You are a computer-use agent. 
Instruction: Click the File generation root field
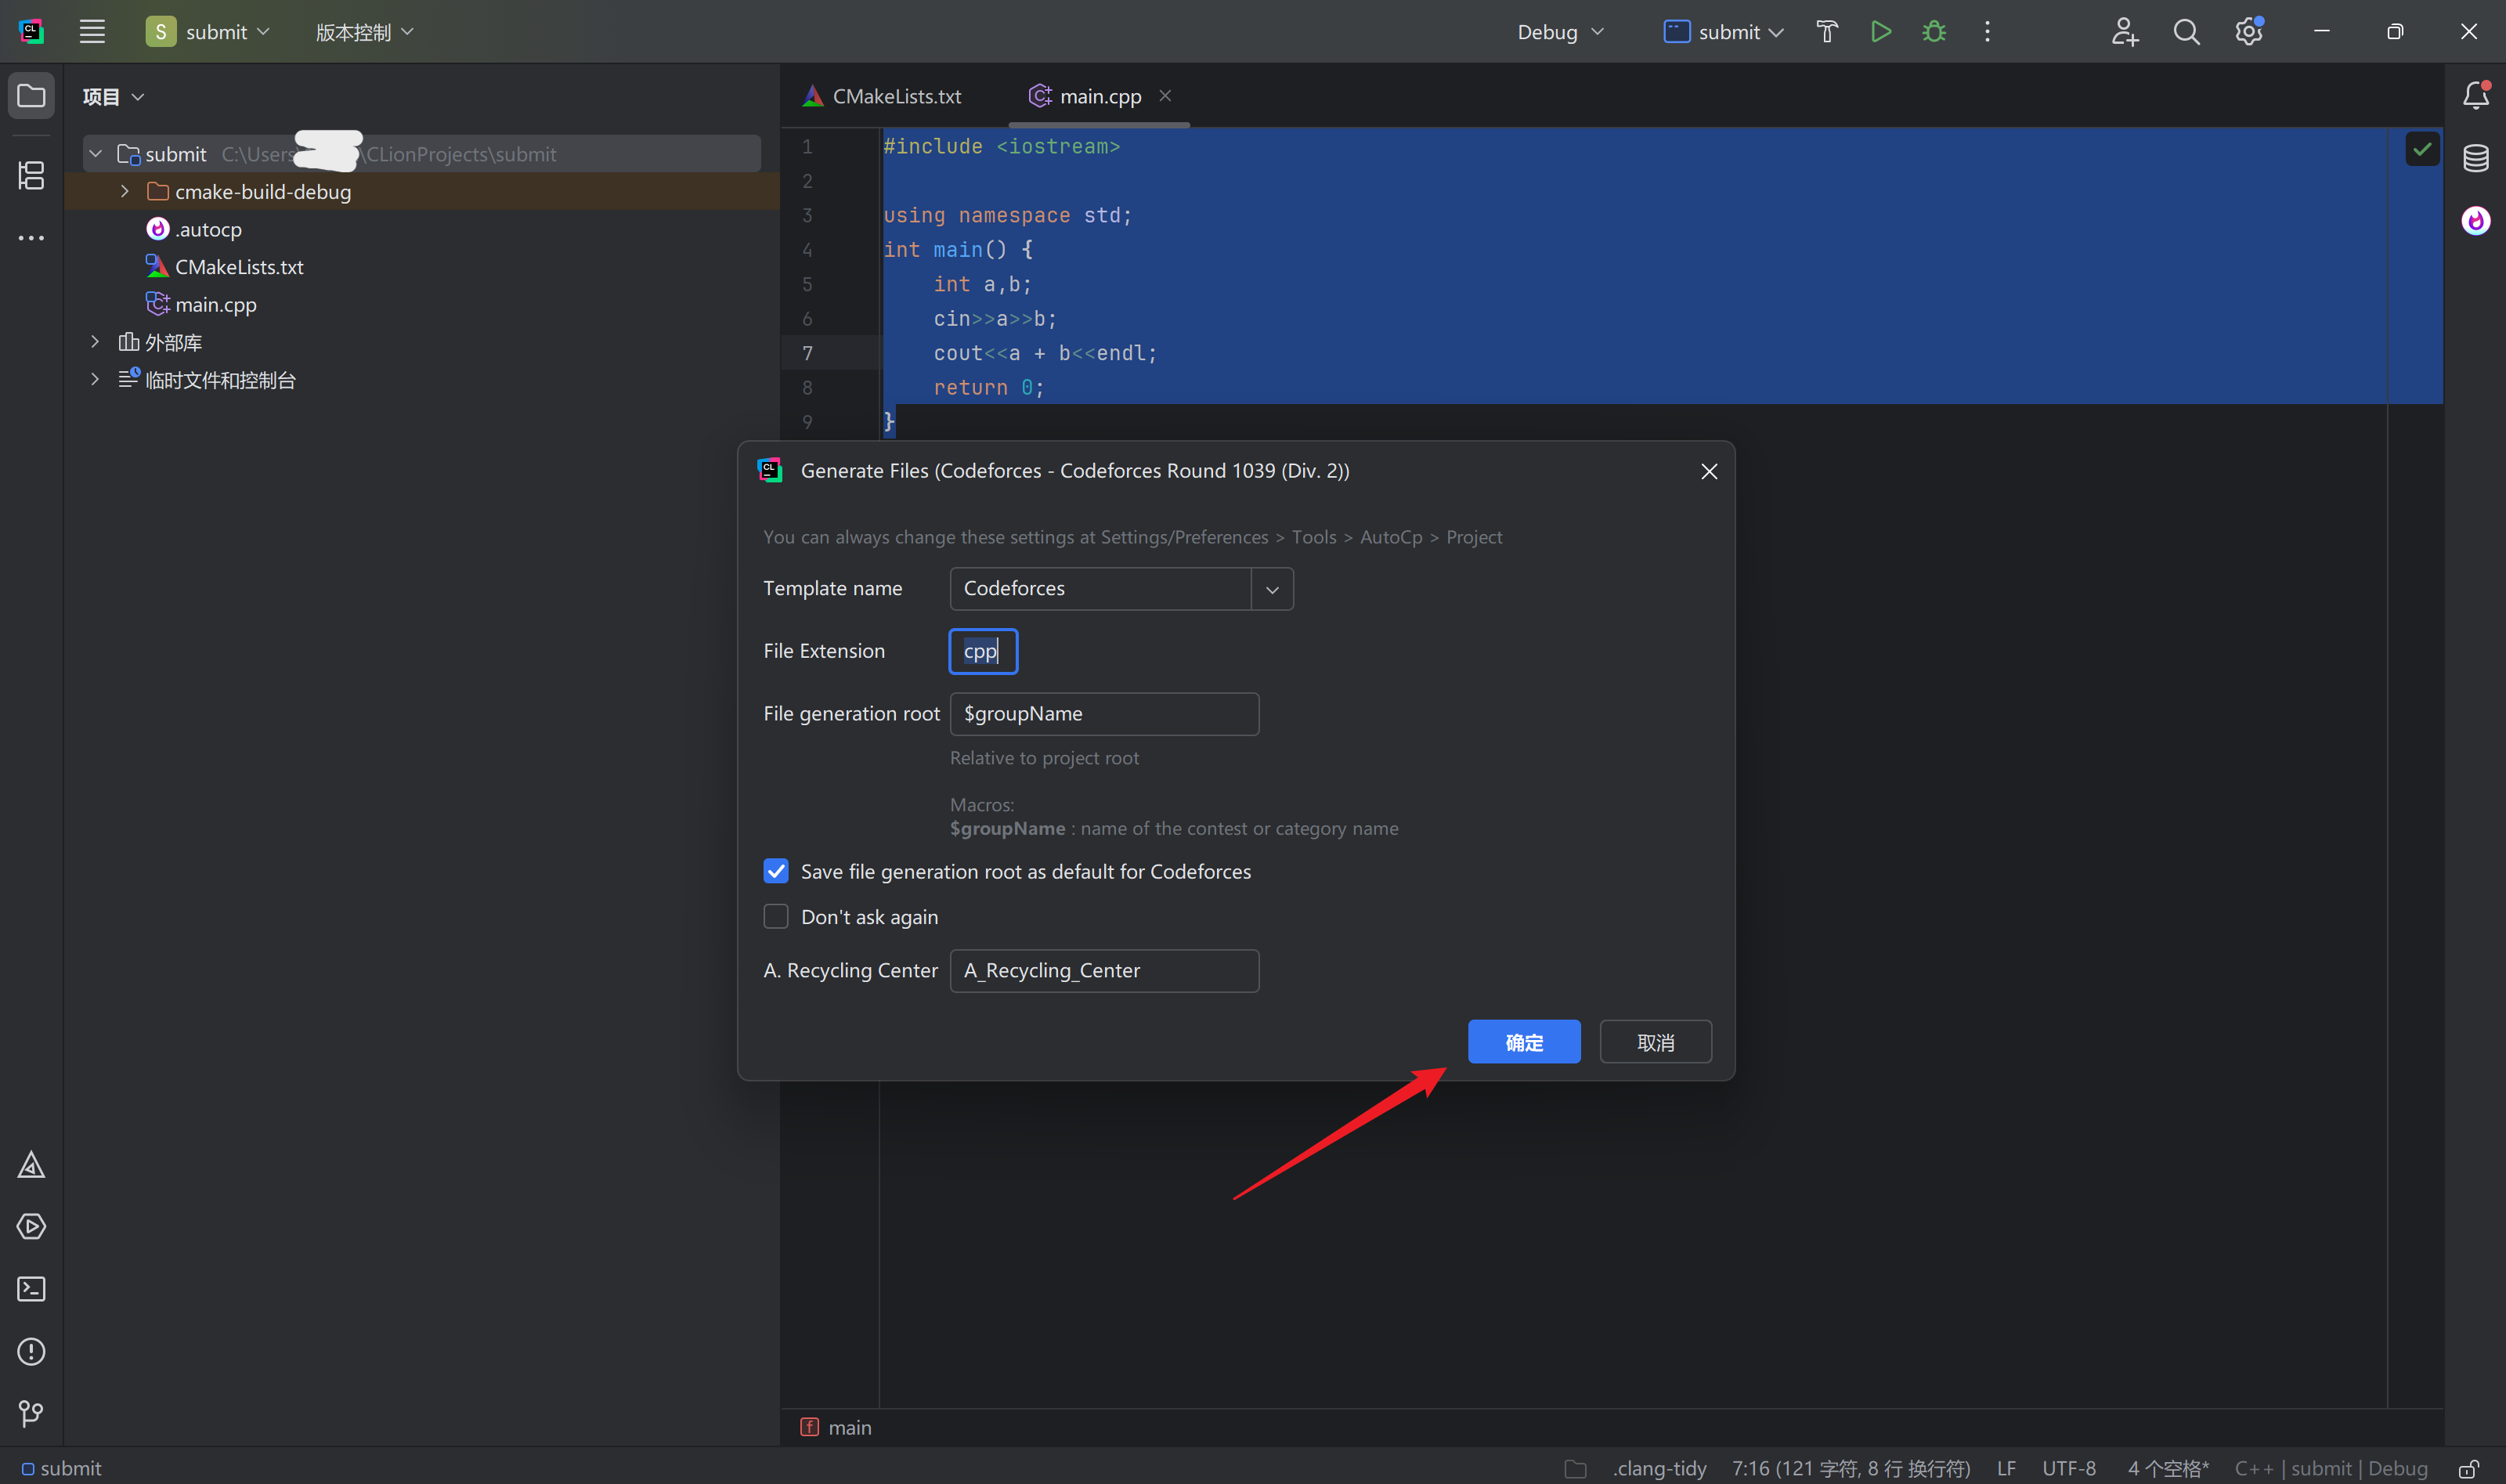(1103, 714)
